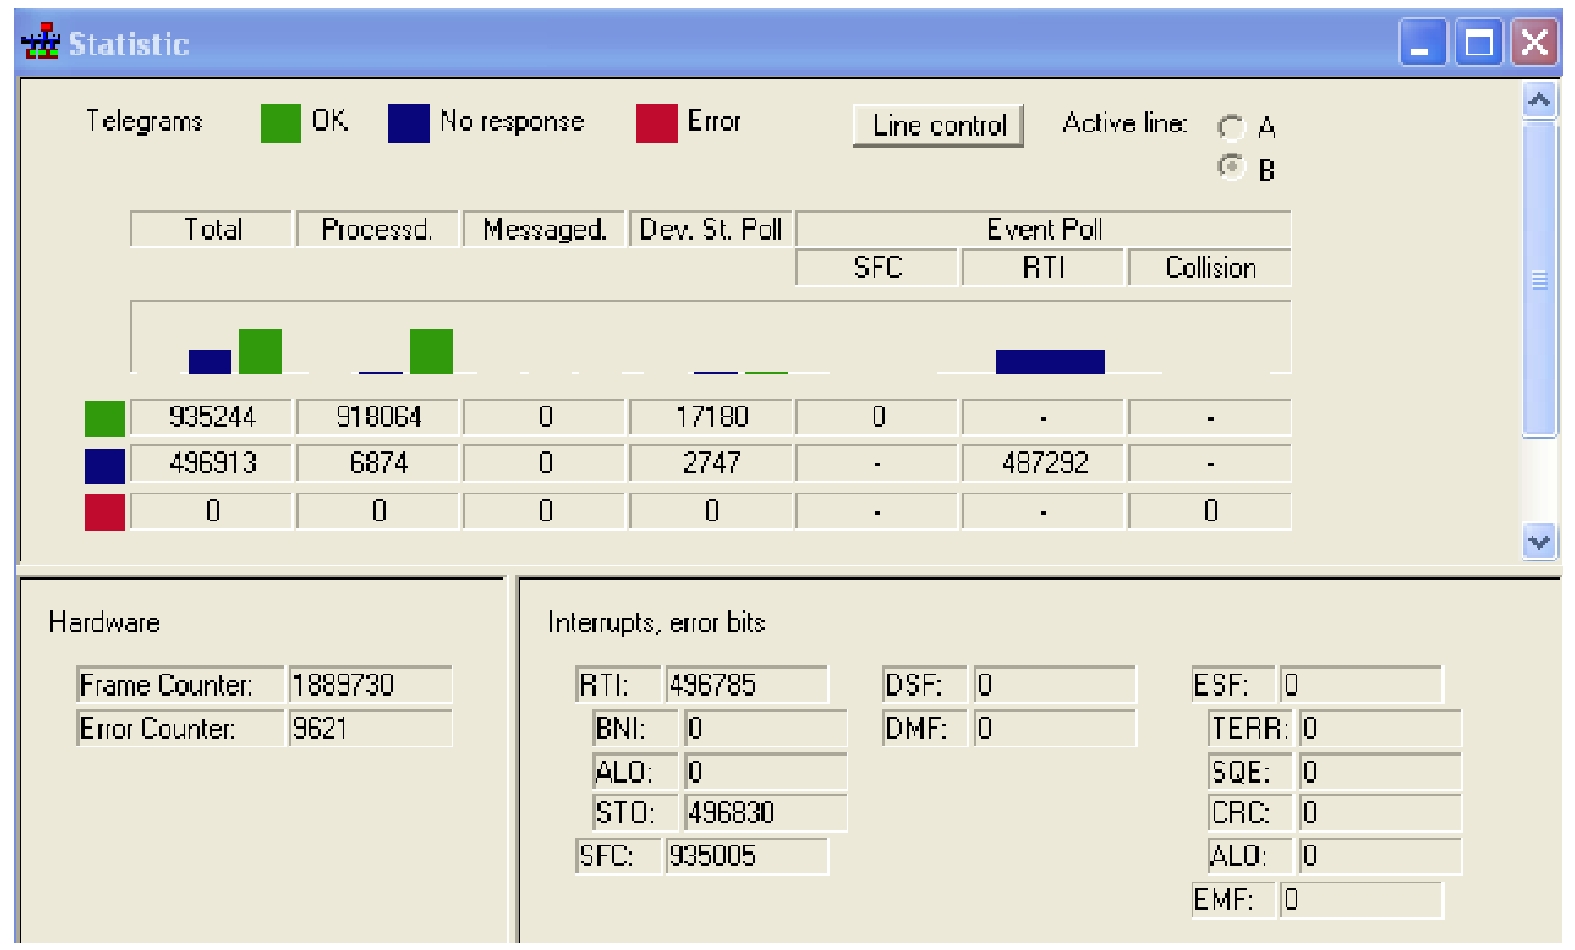Click the blue No response legend swatch

(408, 124)
